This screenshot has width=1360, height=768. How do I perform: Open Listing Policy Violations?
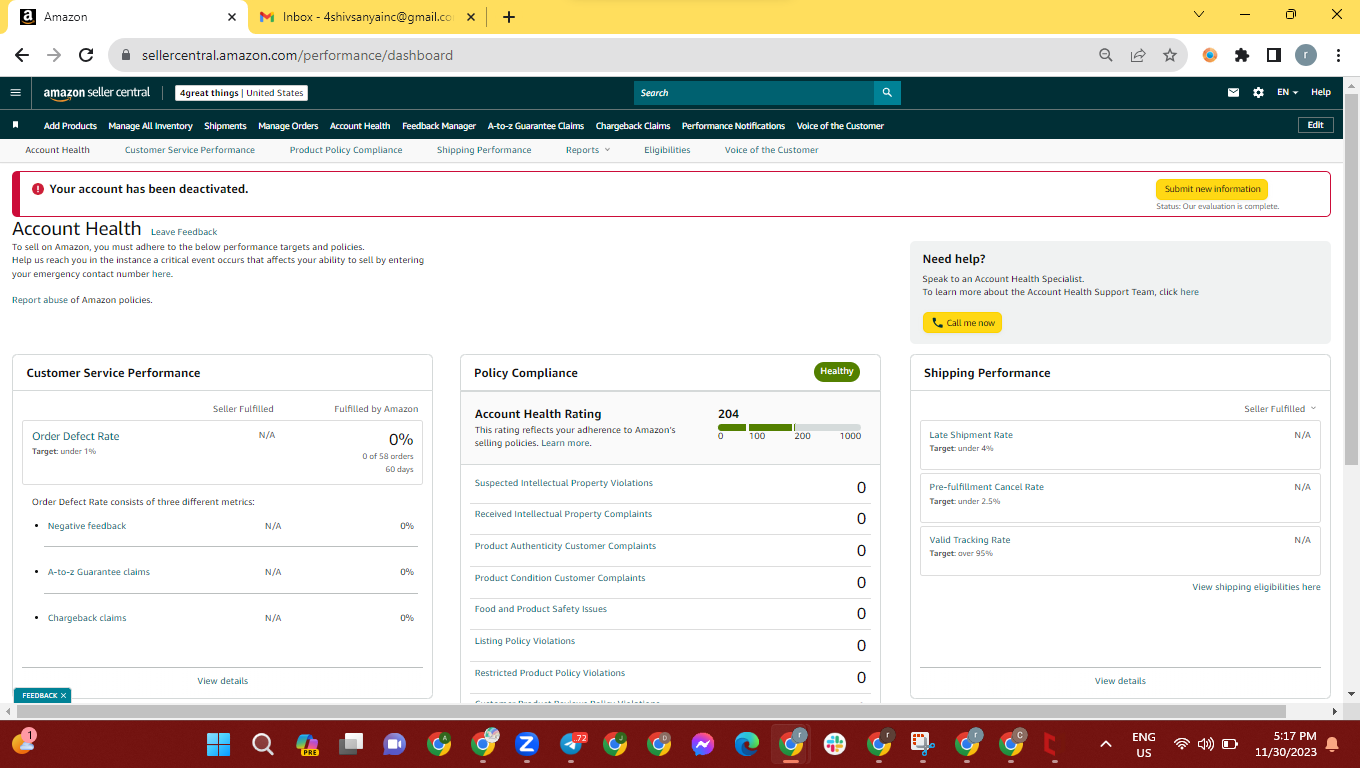525,641
